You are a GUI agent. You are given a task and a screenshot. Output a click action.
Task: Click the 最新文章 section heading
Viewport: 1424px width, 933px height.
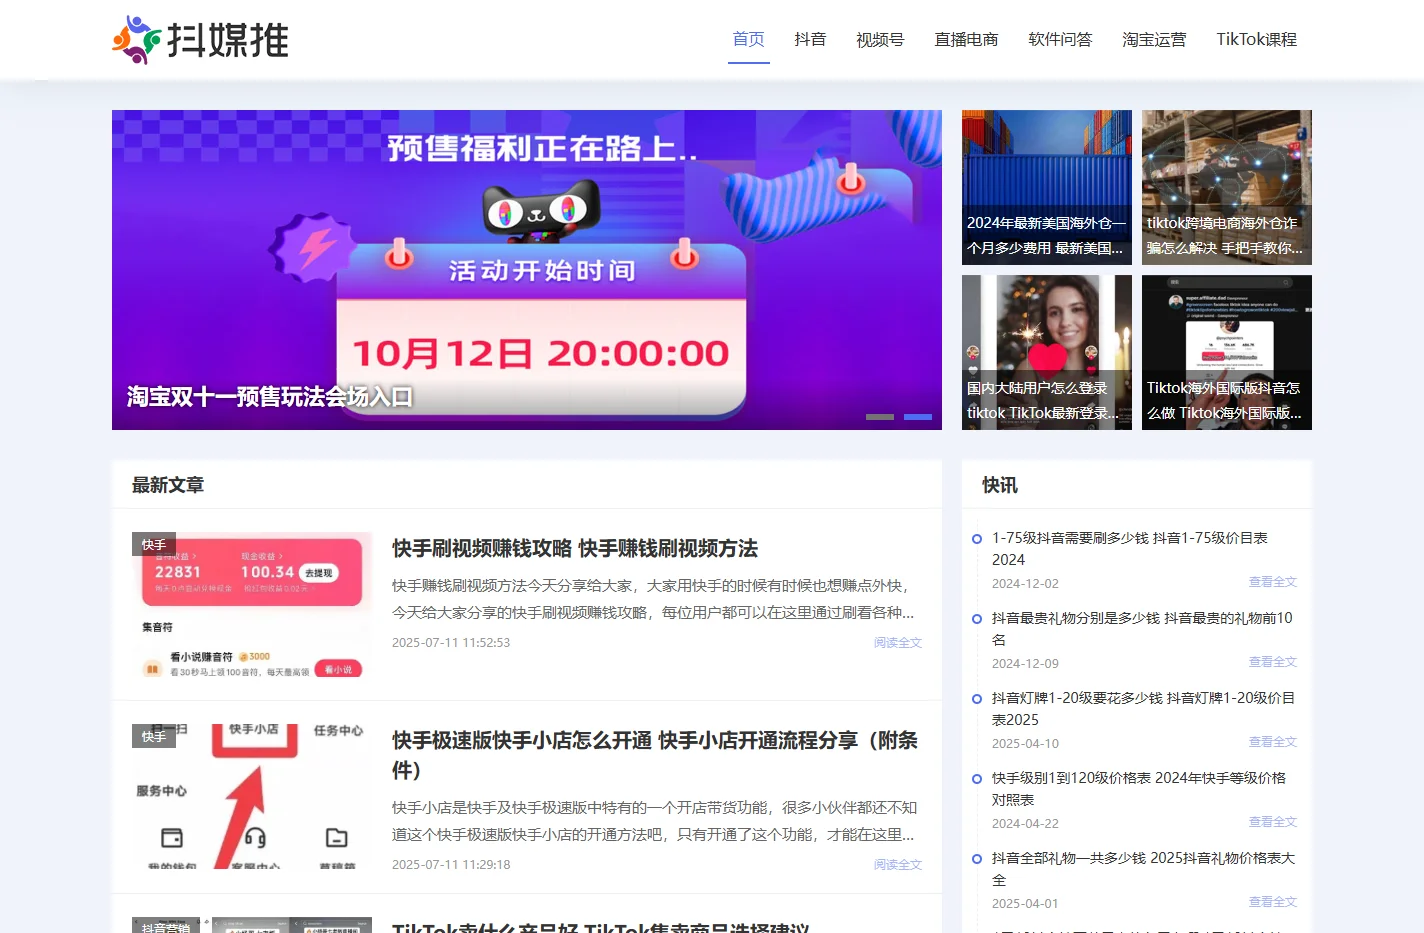point(168,485)
